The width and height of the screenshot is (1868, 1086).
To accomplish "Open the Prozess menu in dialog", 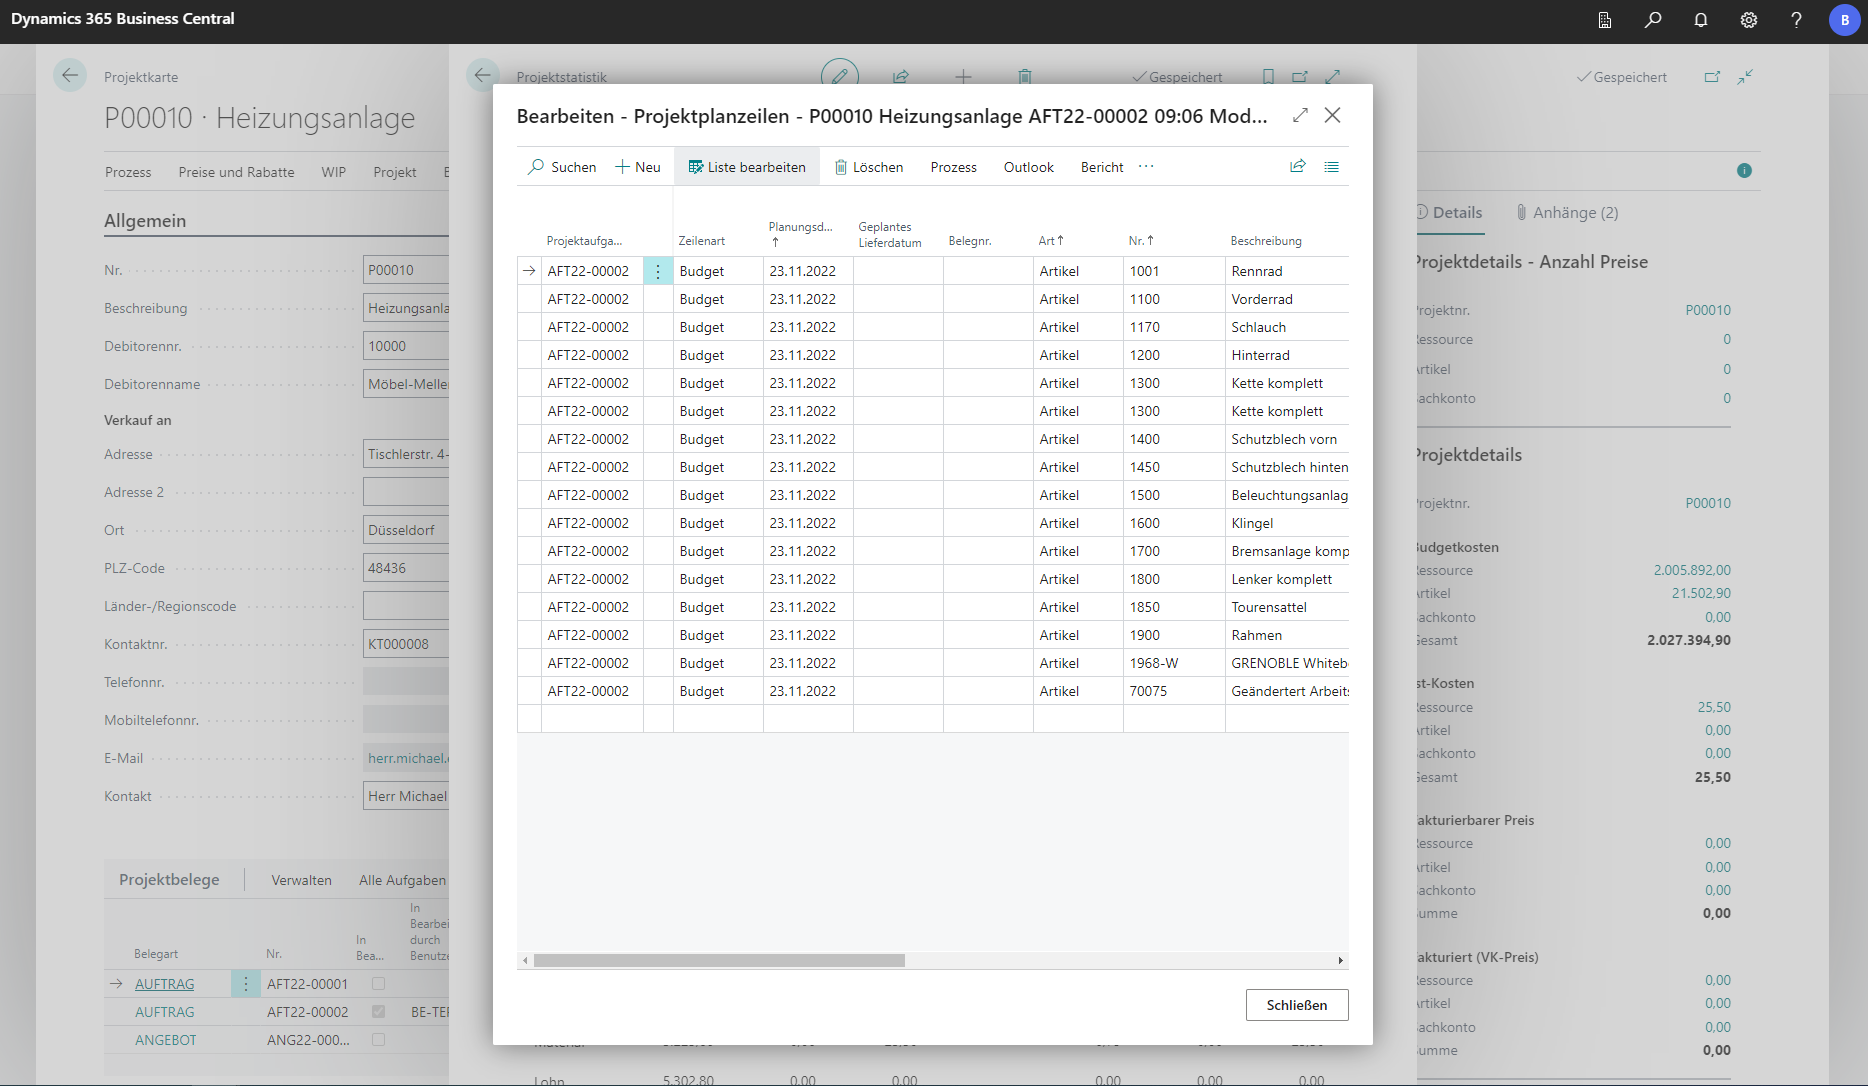I will pos(953,167).
